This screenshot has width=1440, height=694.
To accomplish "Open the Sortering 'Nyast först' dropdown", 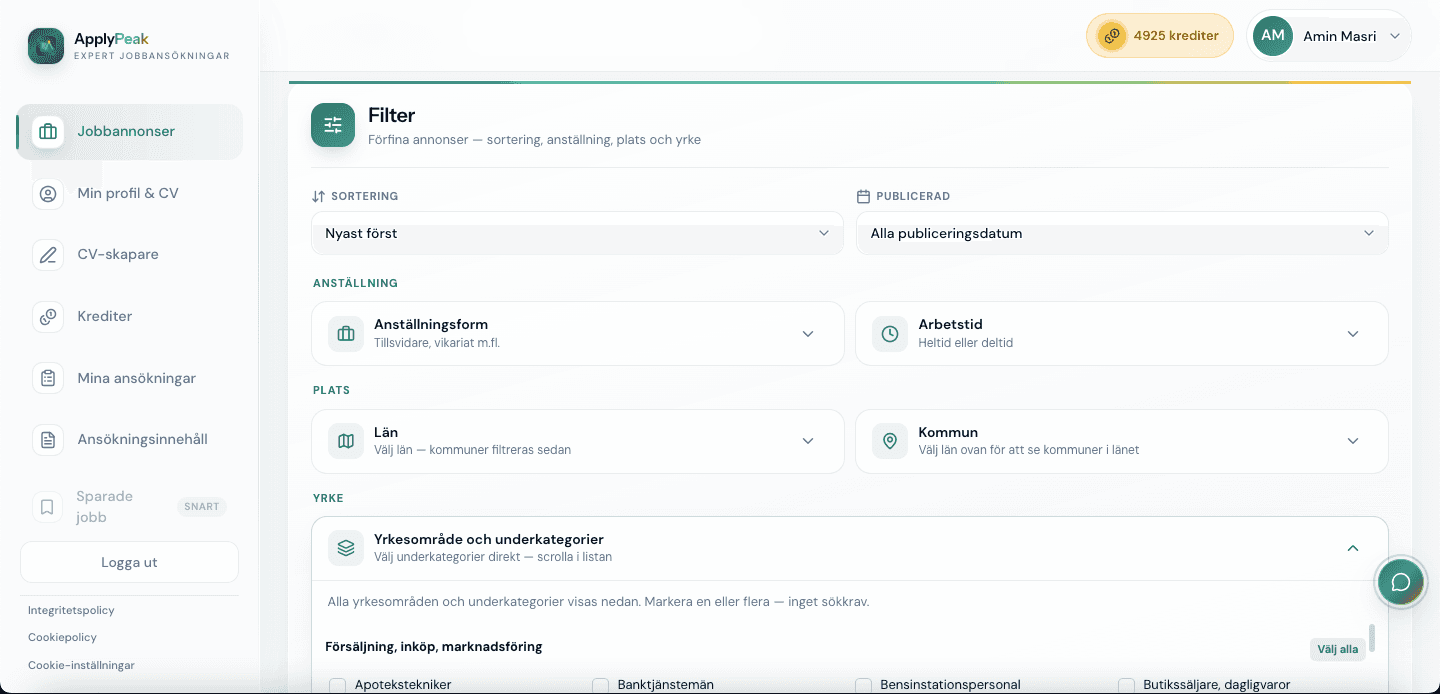I will [x=578, y=233].
